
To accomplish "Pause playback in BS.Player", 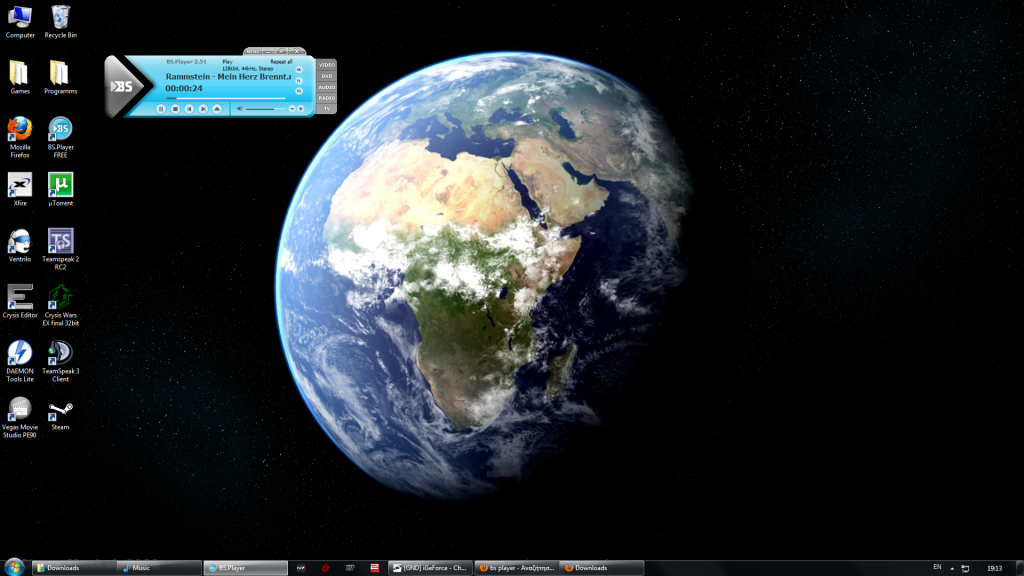I will coord(160,108).
